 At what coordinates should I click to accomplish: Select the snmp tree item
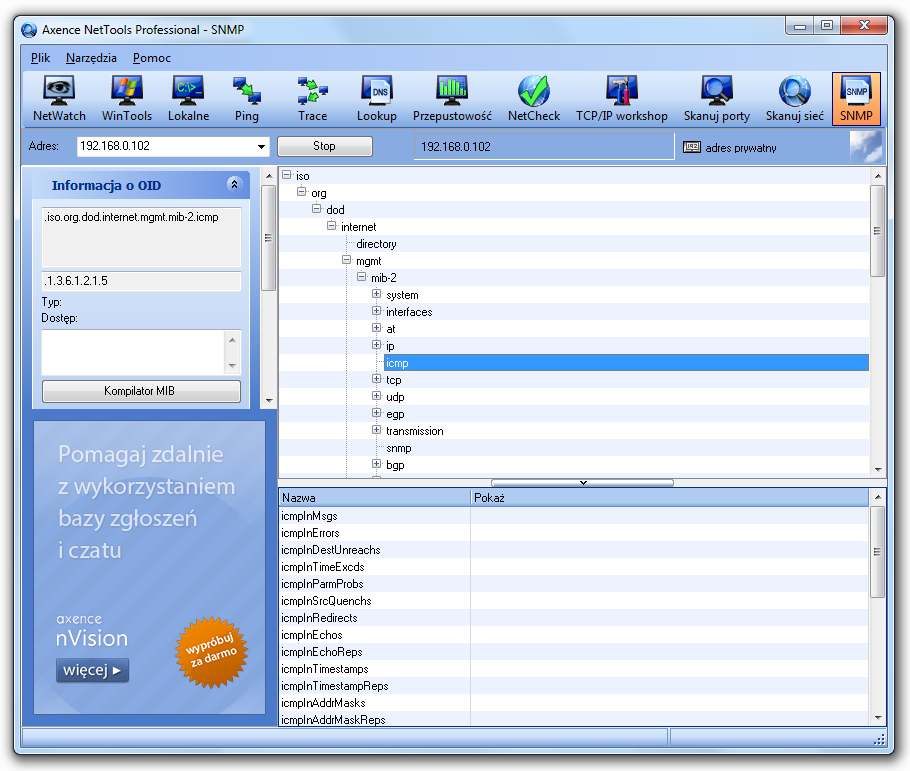click(399, 448)
